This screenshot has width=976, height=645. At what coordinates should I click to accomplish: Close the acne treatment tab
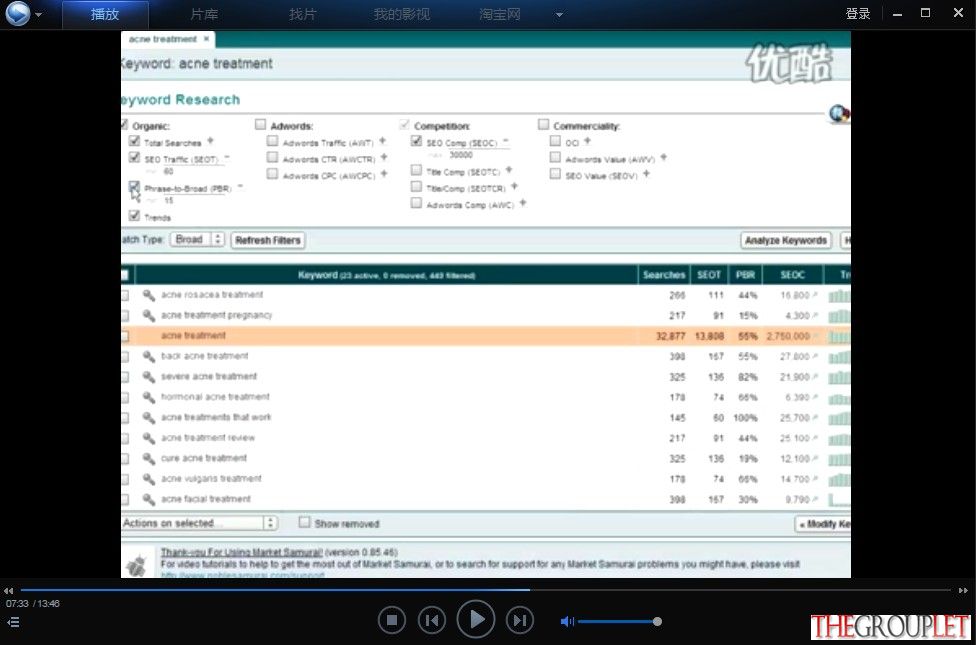pyautogui.click(x=206, y=39)
